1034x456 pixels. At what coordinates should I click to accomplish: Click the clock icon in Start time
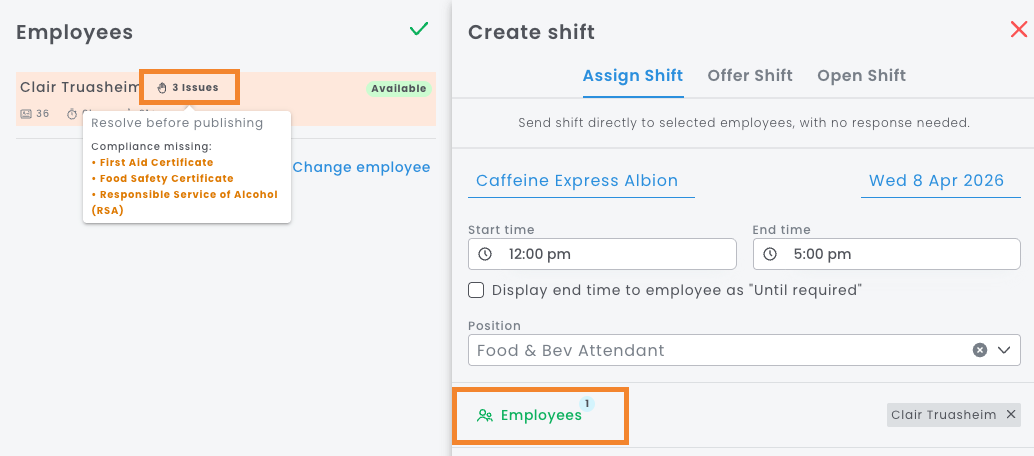pyautogui.click(x=485, y=254)
